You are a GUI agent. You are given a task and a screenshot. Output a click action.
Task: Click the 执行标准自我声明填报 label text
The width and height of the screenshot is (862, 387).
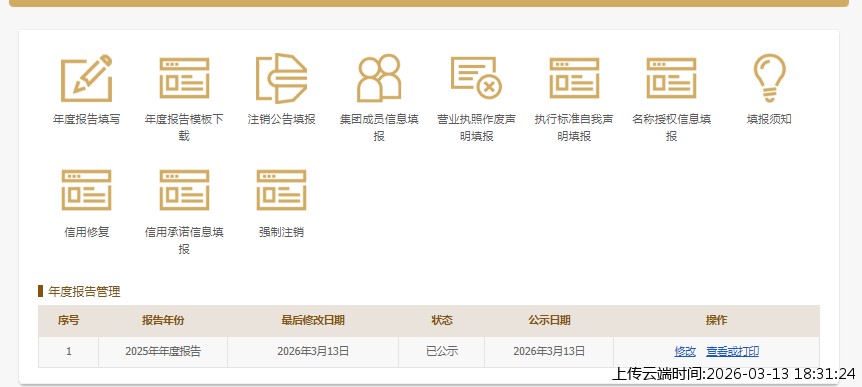[x=574, y=128]
